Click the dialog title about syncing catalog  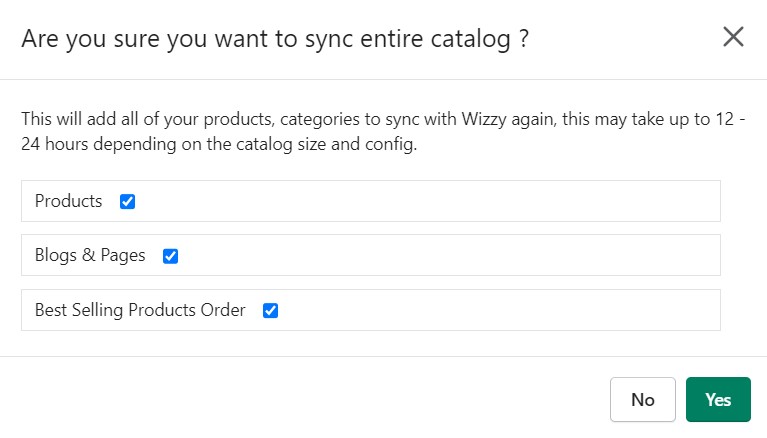275,39
